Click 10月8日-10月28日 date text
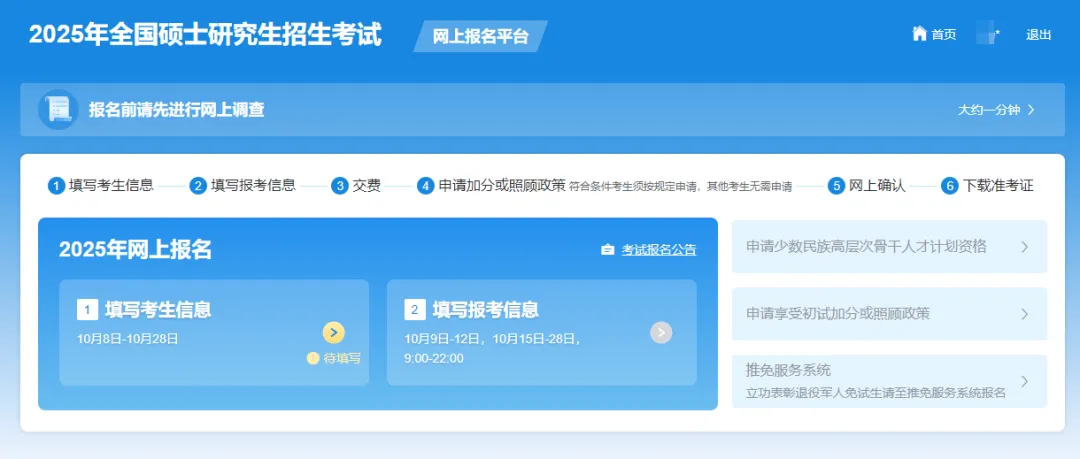 pos(128,338)
